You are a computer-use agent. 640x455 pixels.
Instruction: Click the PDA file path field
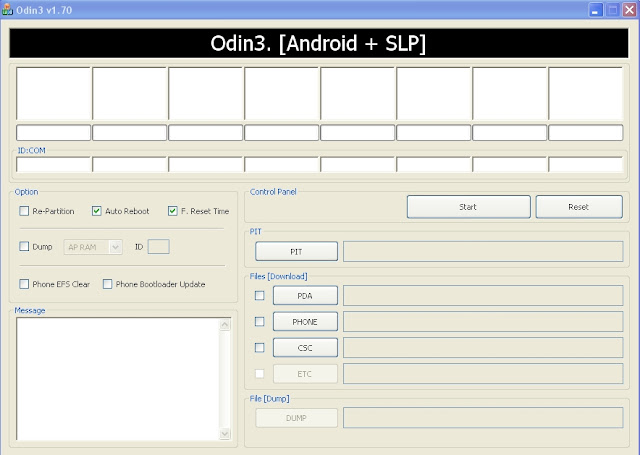pos(483,295)
